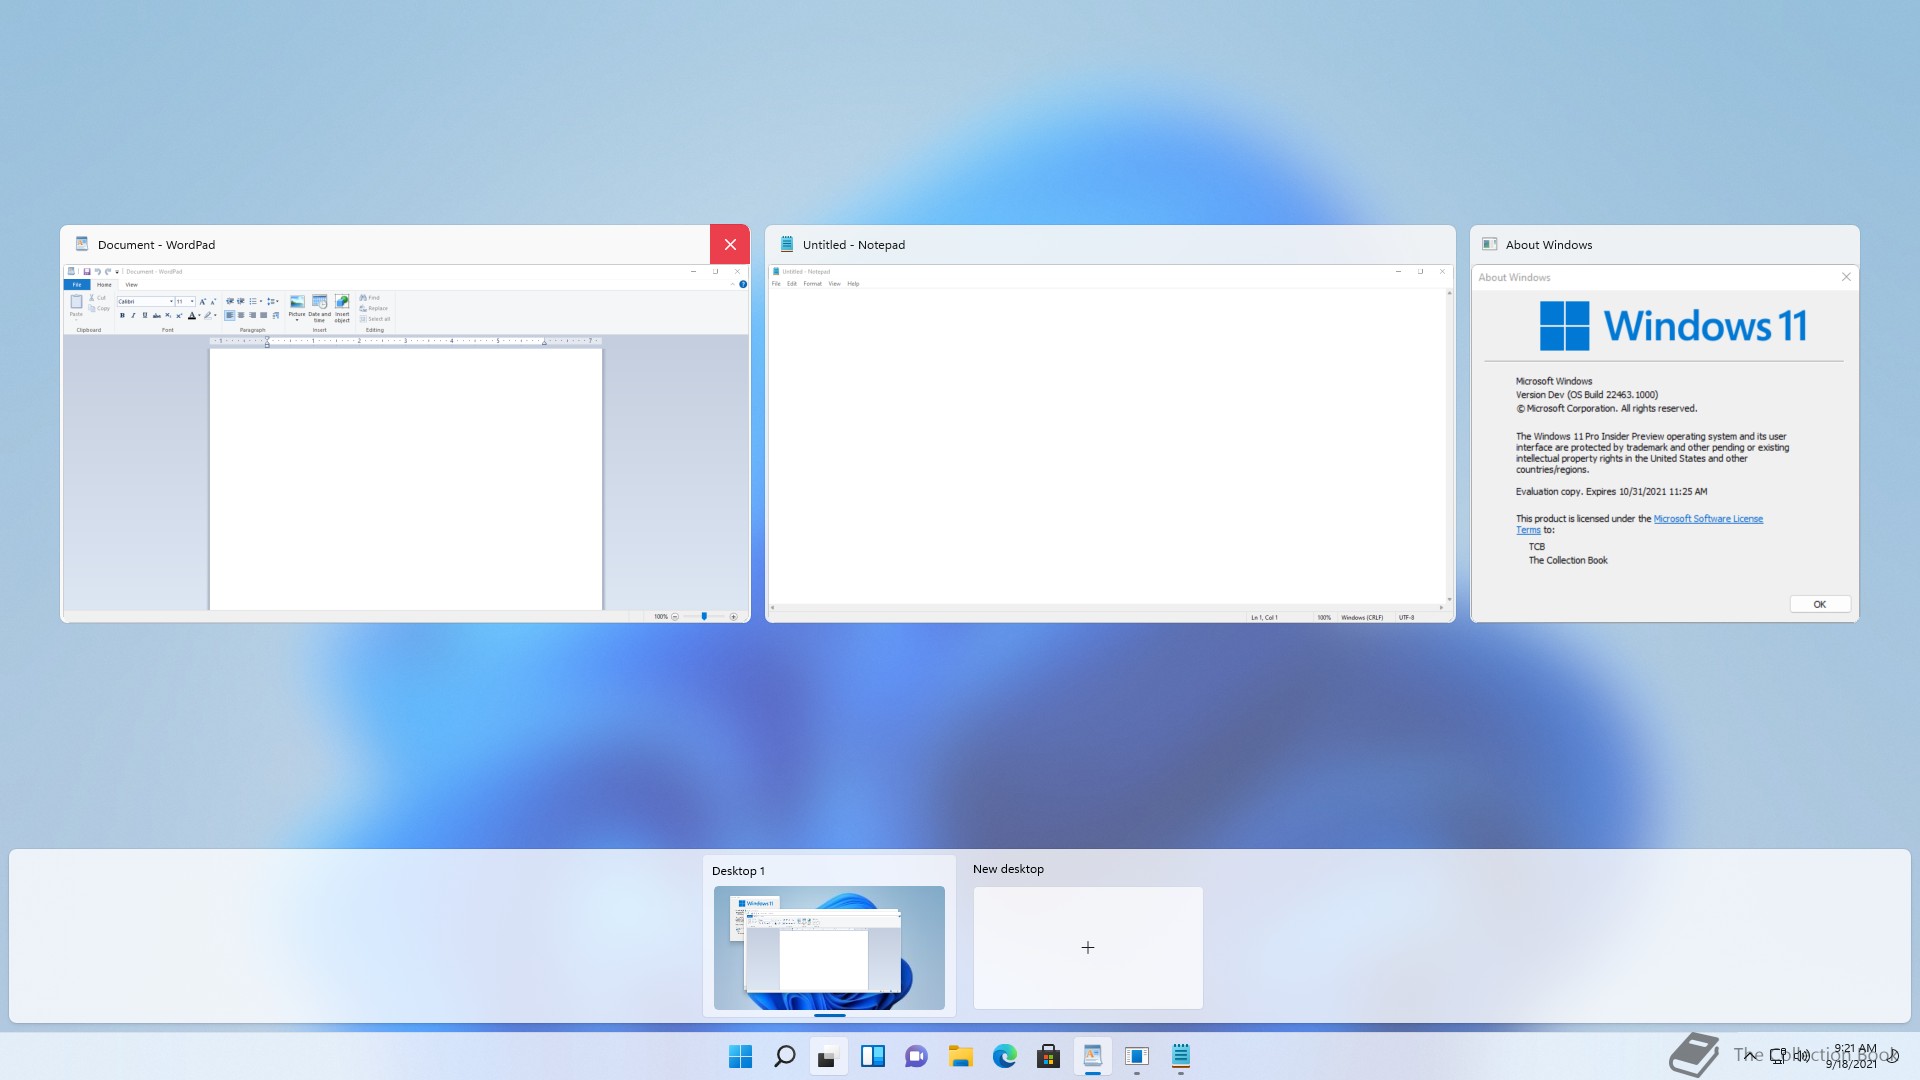Launch Microsoft Edge from the taskbar
The image size is (1920, 1080).
pyautogui.click(x=1004, y=1056)
